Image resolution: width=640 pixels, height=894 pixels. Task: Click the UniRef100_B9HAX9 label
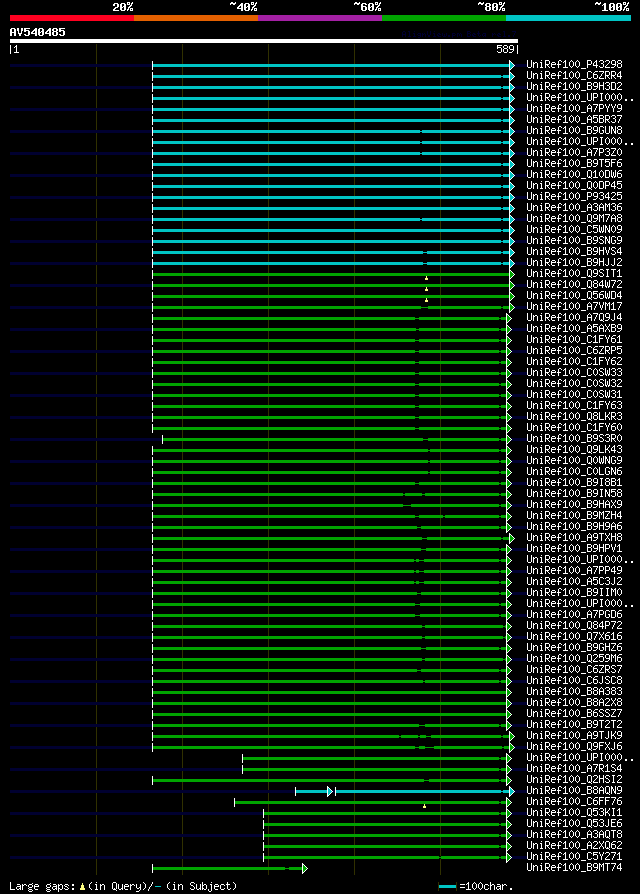coord(574,505)
